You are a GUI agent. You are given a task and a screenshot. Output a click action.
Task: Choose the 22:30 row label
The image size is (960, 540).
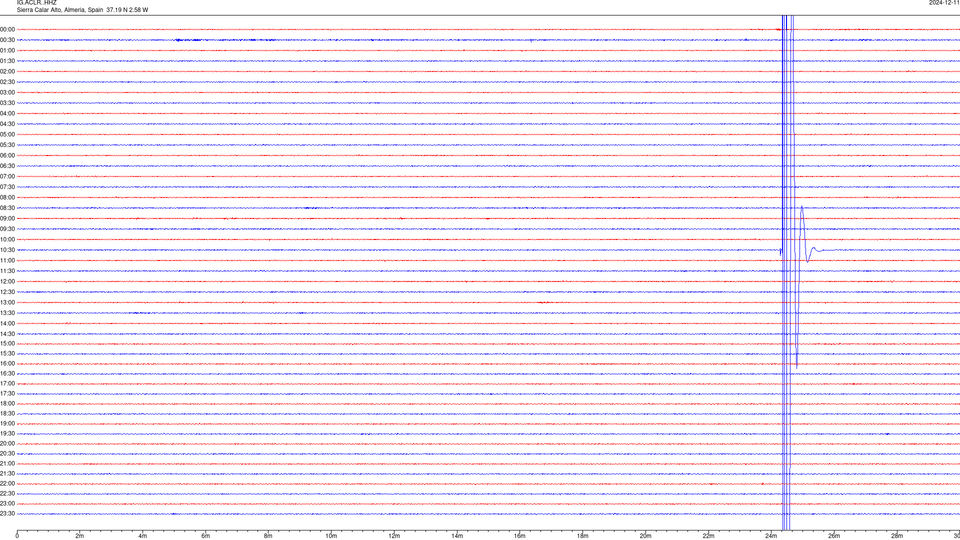[x=7, y=493]
